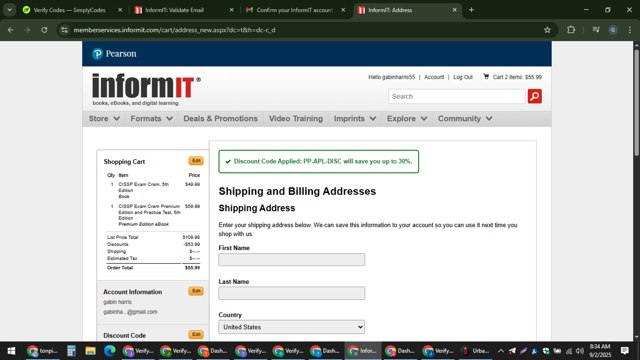Open File Explorer from taskbar

click(x=90, y=351)
